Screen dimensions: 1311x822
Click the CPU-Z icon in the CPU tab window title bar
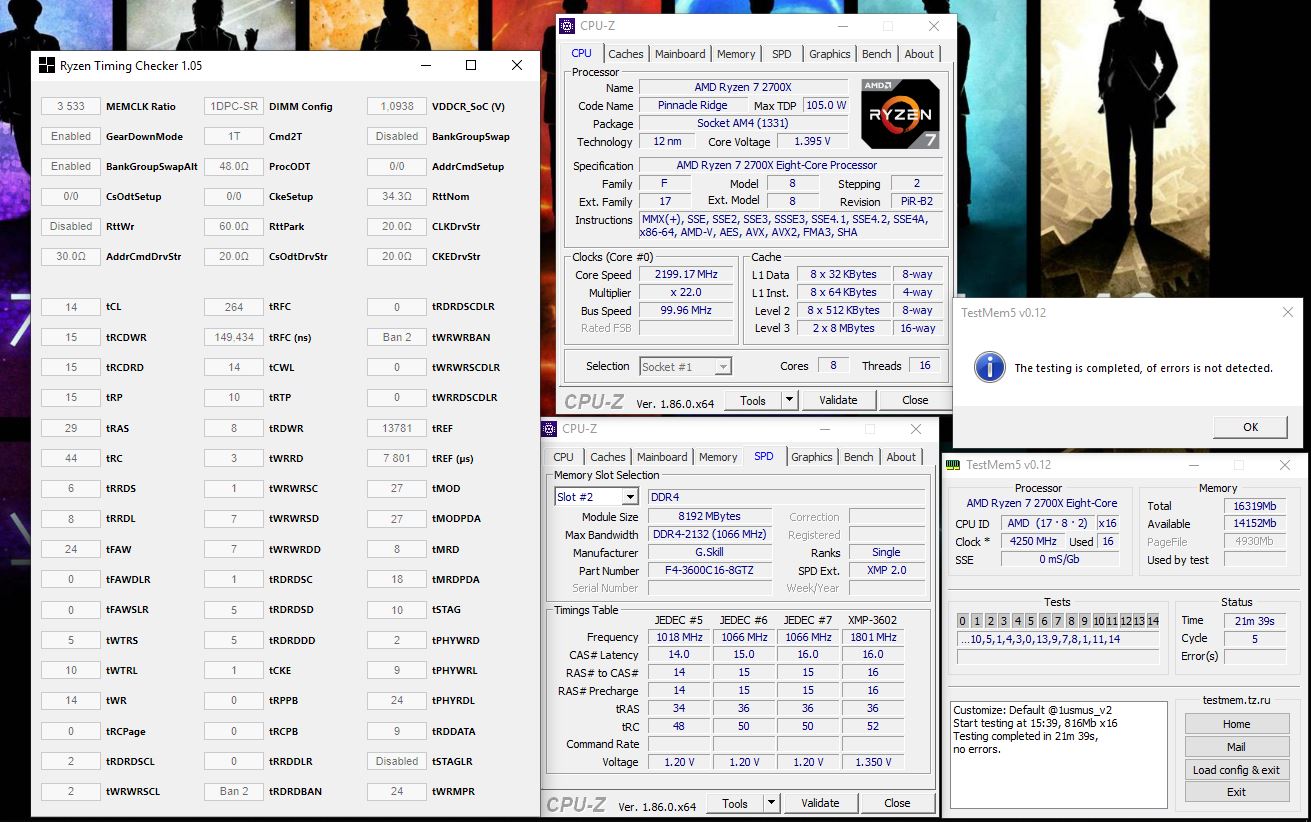click(x=567, y=26)
